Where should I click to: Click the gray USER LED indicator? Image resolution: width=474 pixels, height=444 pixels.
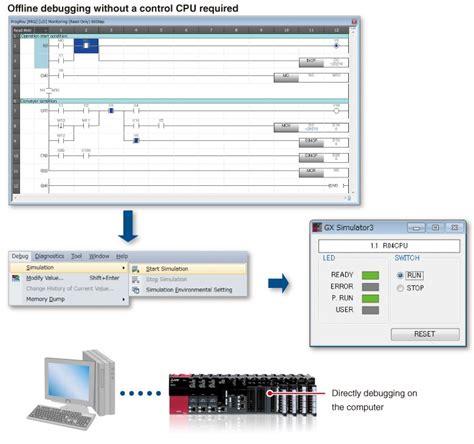tap(370, 310)
